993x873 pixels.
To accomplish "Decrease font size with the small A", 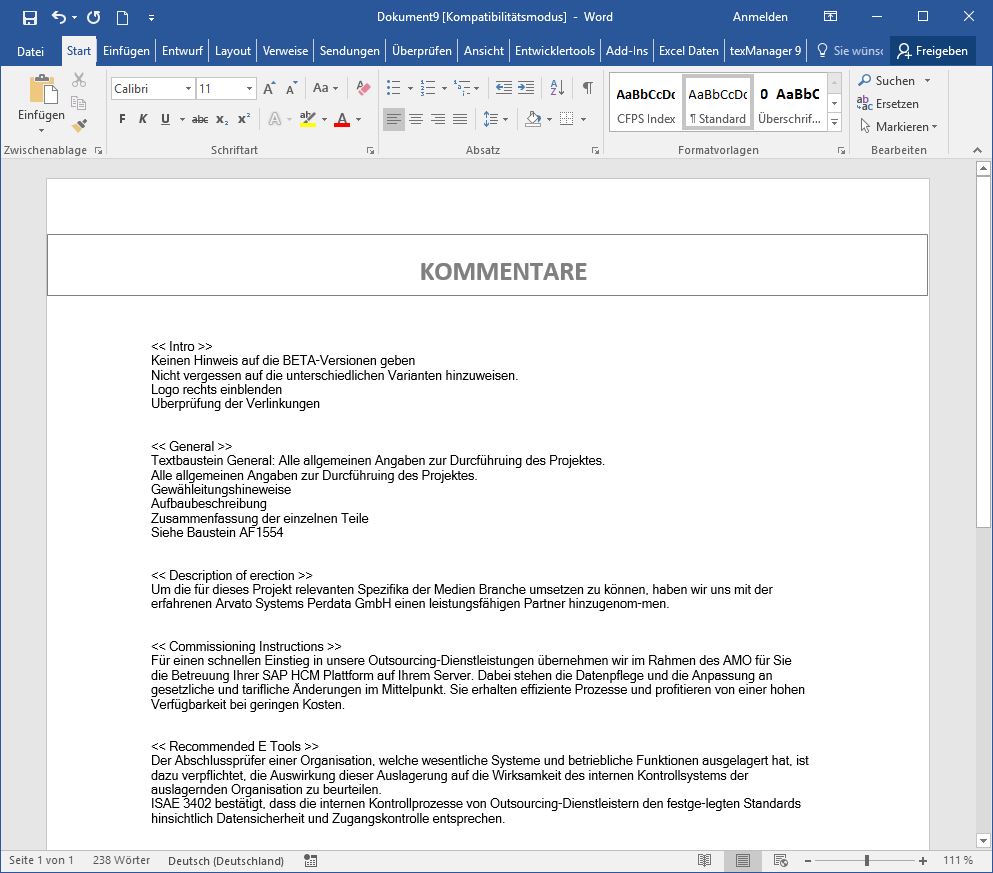I will (291, 89).
